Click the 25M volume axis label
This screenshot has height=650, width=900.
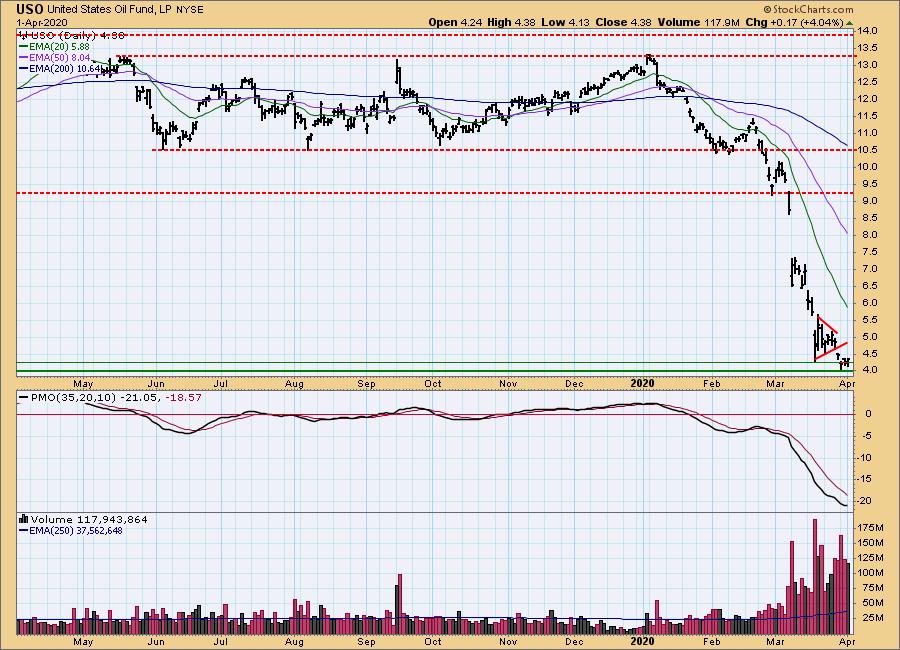click(873, 618)
